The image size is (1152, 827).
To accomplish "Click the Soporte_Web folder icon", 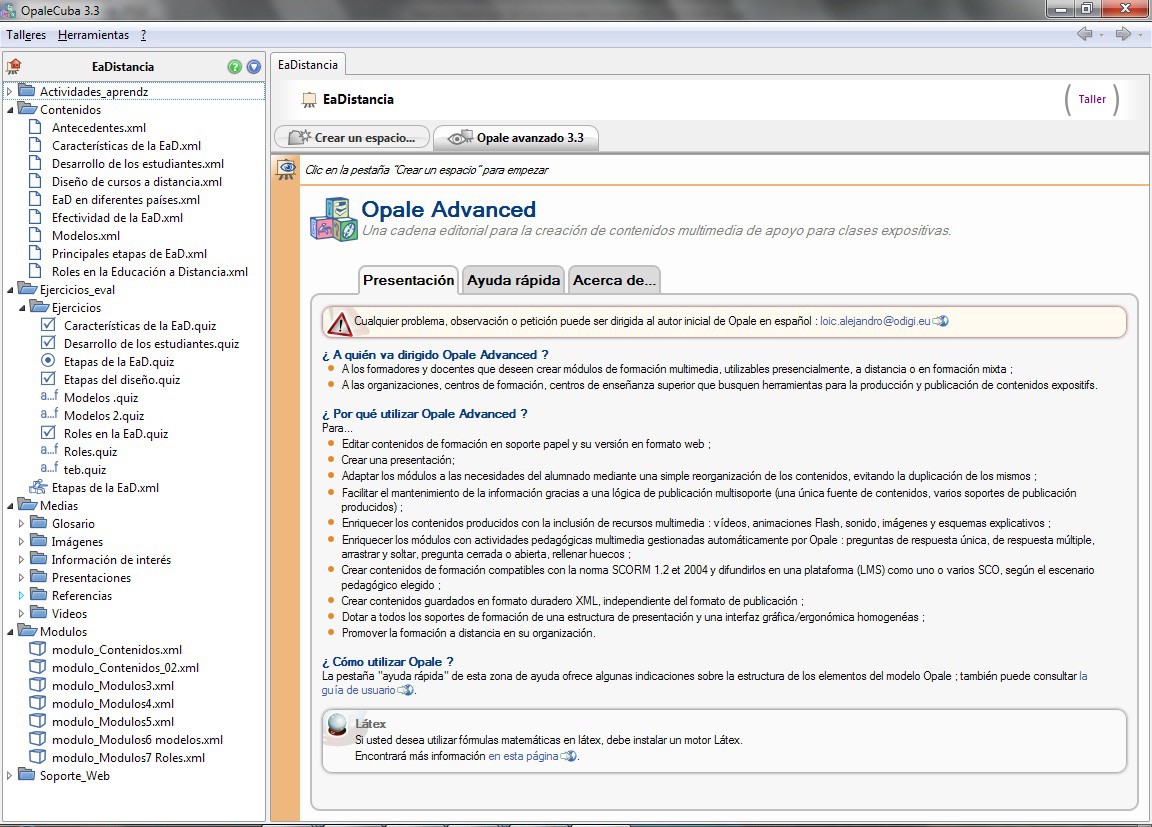I will tap(26, 775).
